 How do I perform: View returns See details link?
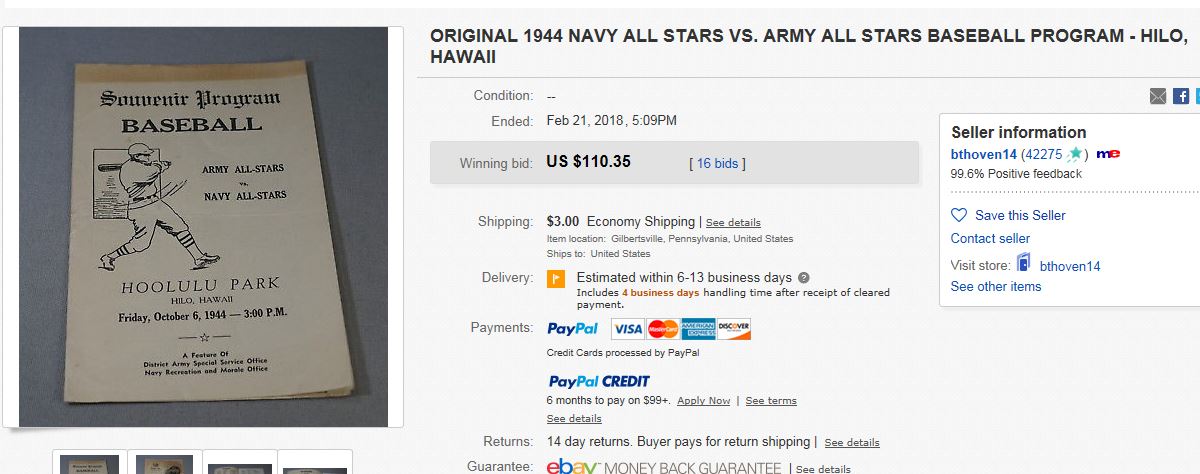coord(852,442)
